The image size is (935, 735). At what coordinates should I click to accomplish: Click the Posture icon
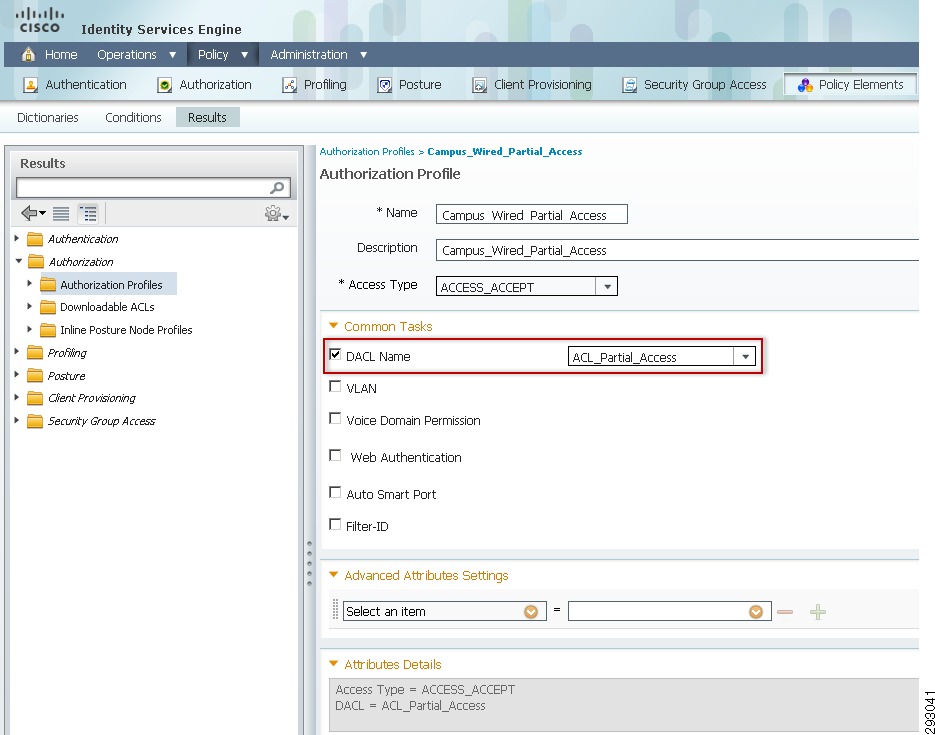coord(385,85)
